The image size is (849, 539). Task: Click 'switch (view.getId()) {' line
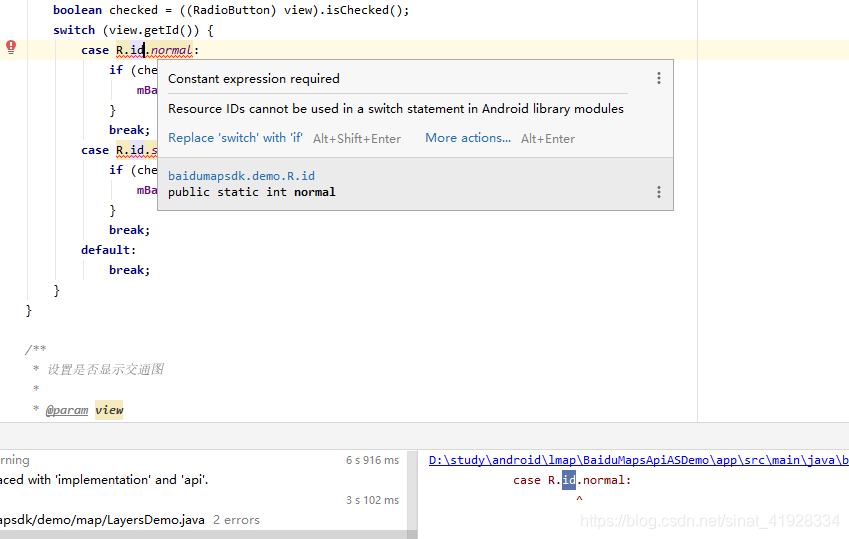tap(133, 30)
